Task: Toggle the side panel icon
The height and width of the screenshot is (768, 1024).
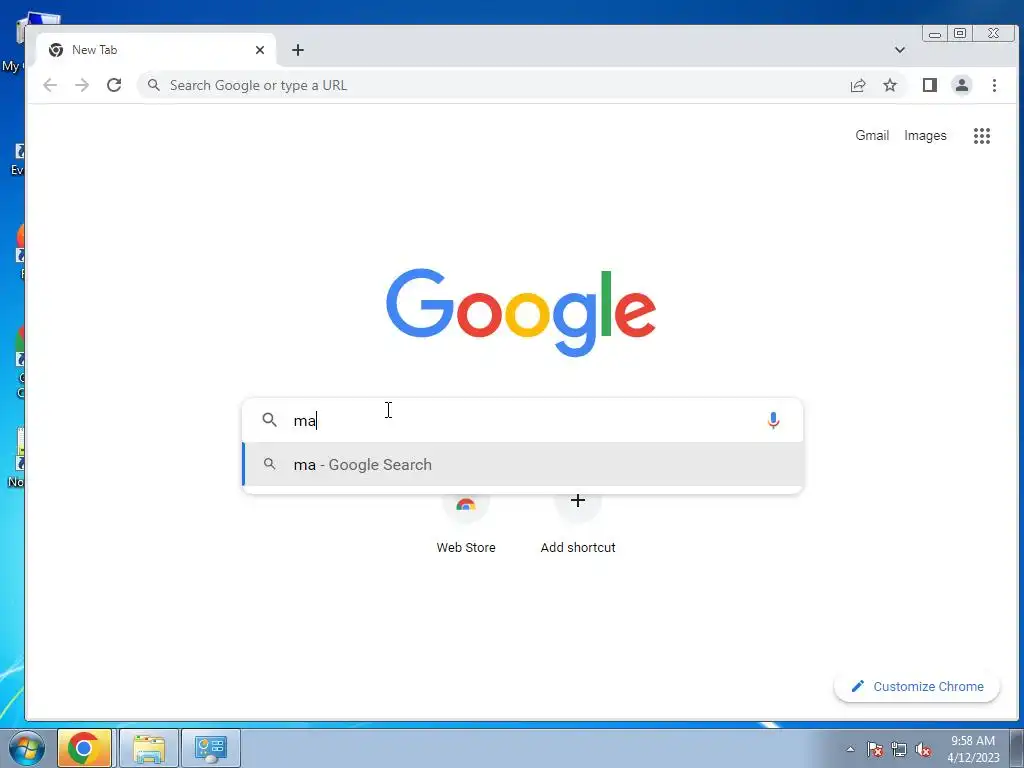Action: pos(930,85)
